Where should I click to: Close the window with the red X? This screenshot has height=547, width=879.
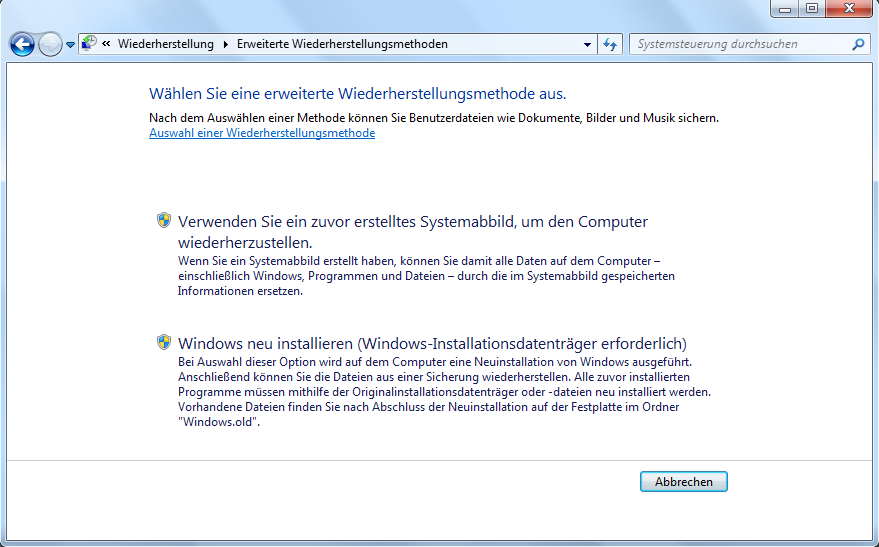[849, 8]
